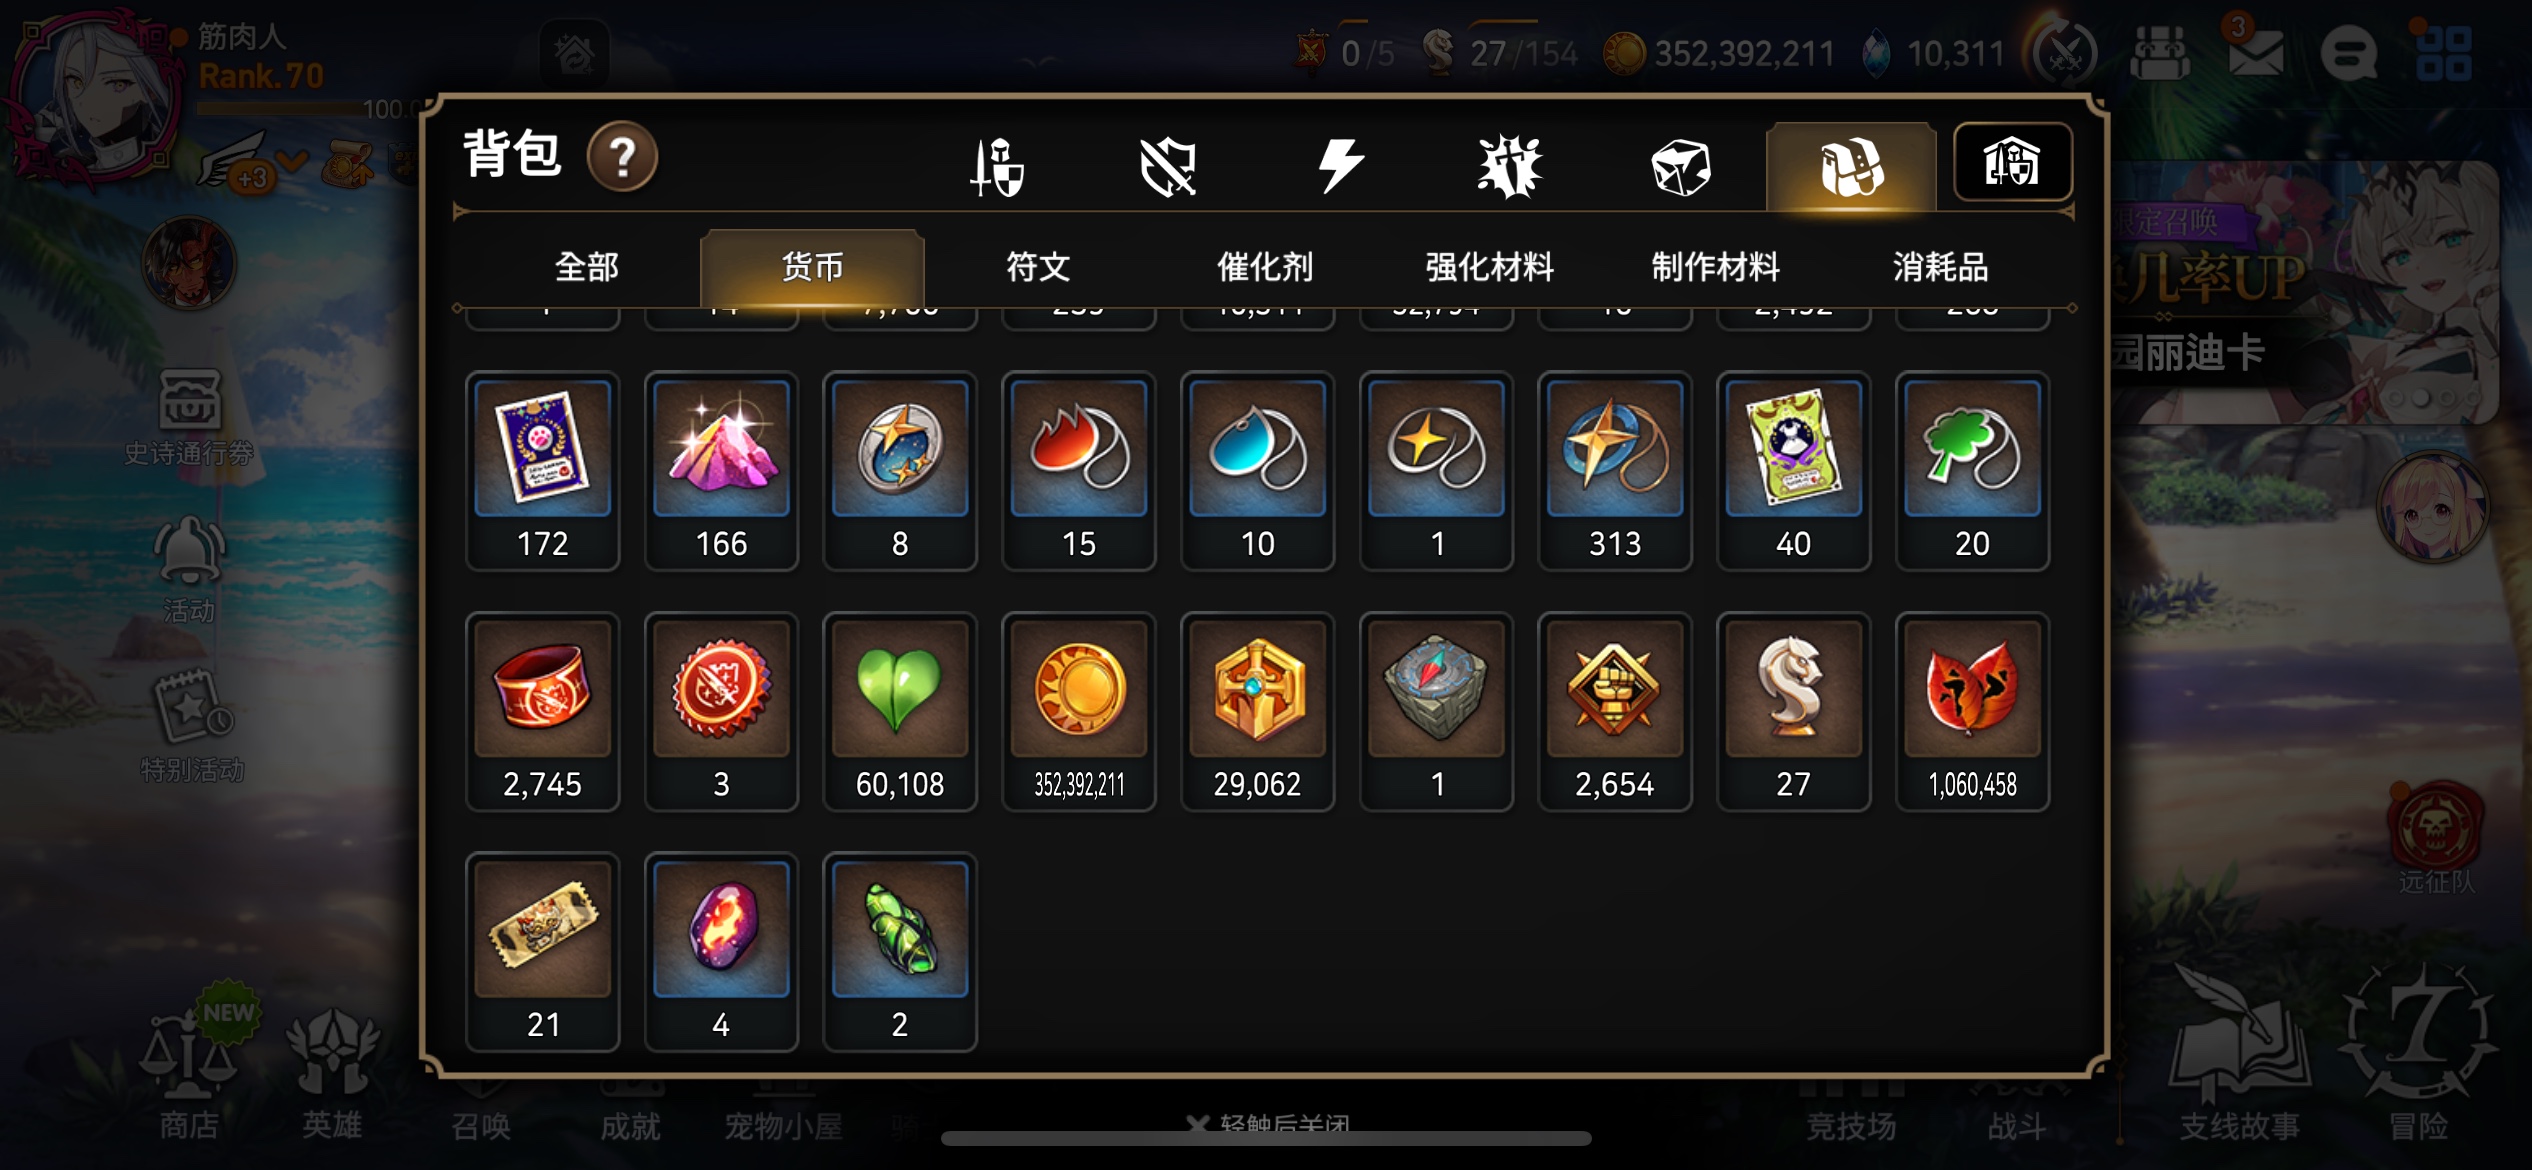
Task: Select the pink crystal pile item 166
Action: (x=721, y=471)
